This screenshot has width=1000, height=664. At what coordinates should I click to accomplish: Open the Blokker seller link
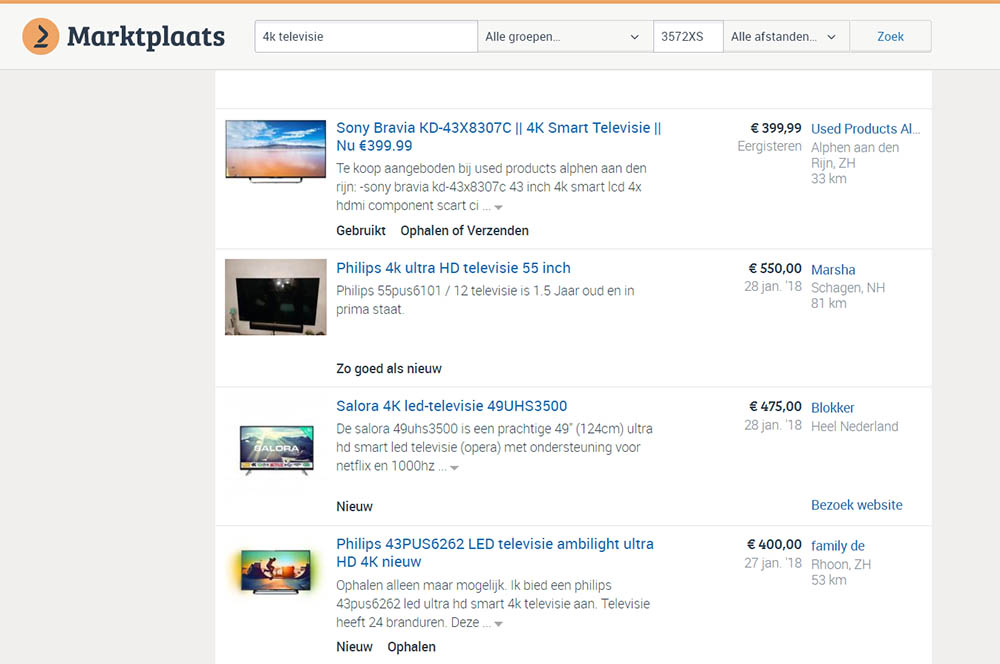(x=832, y=407)
